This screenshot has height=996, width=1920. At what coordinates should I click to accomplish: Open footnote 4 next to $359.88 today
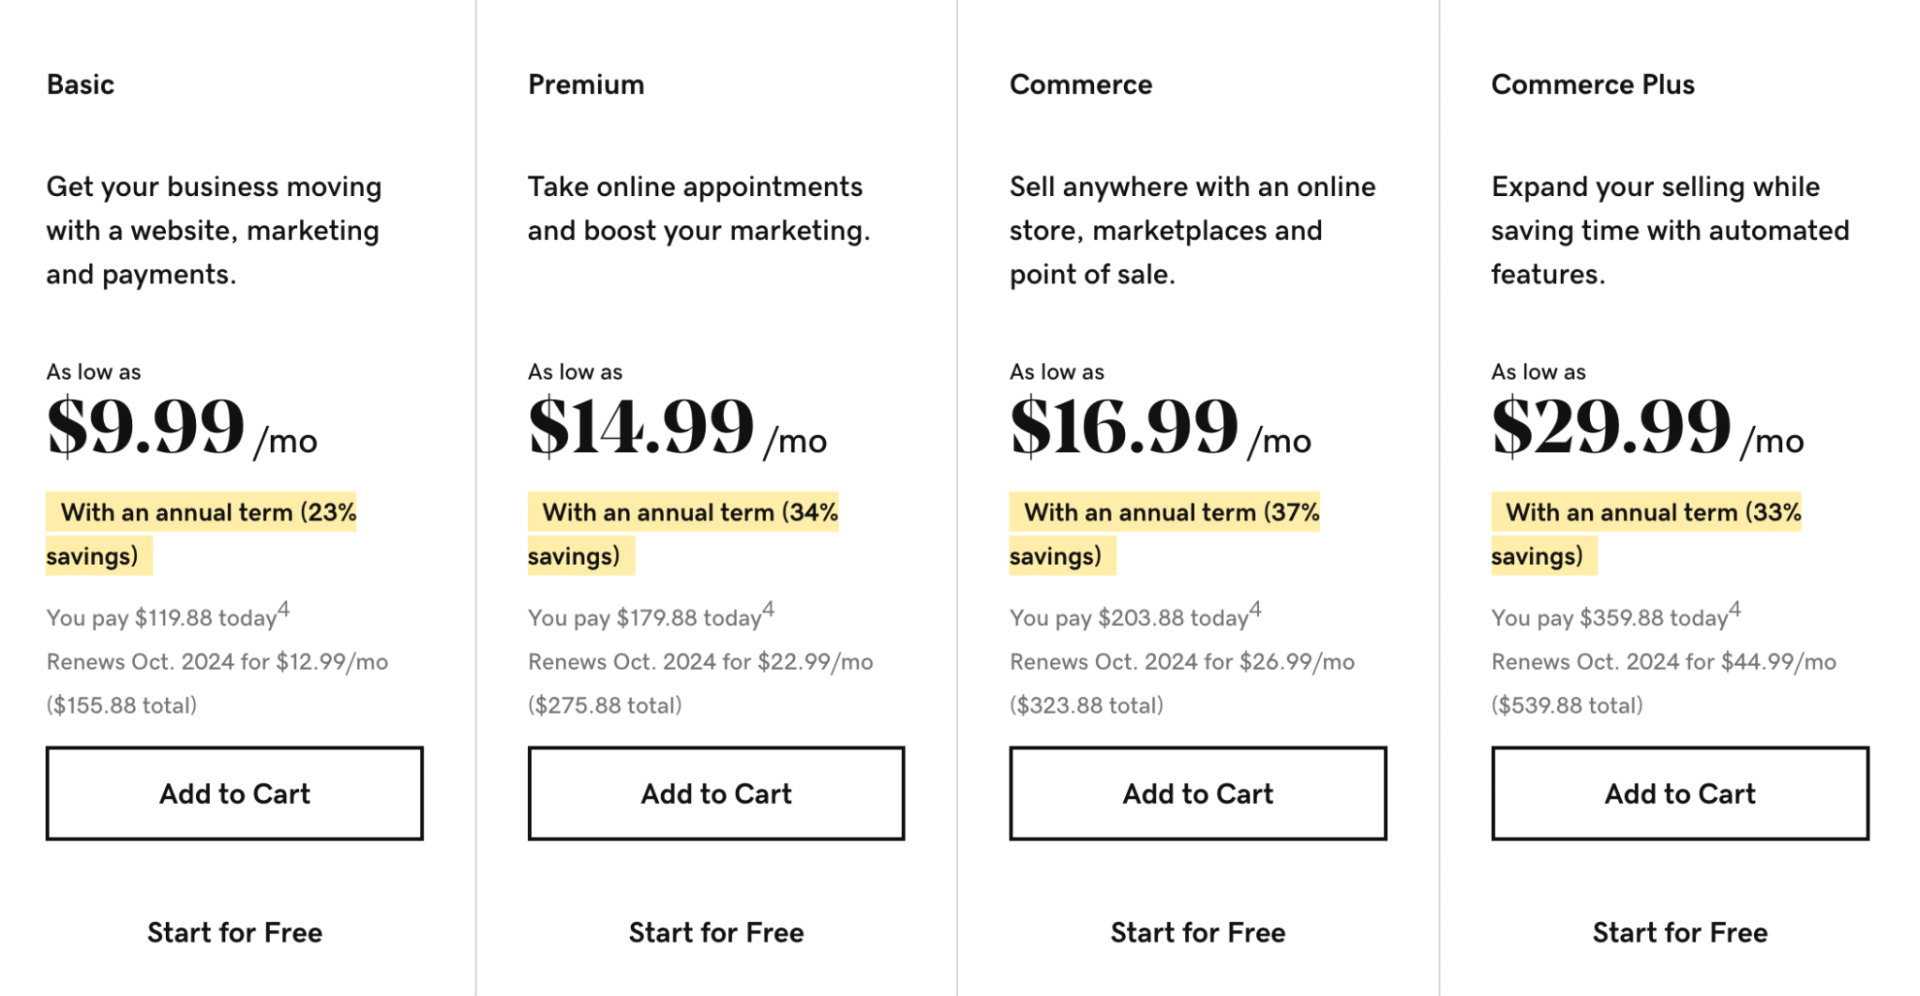(1735, 609)
